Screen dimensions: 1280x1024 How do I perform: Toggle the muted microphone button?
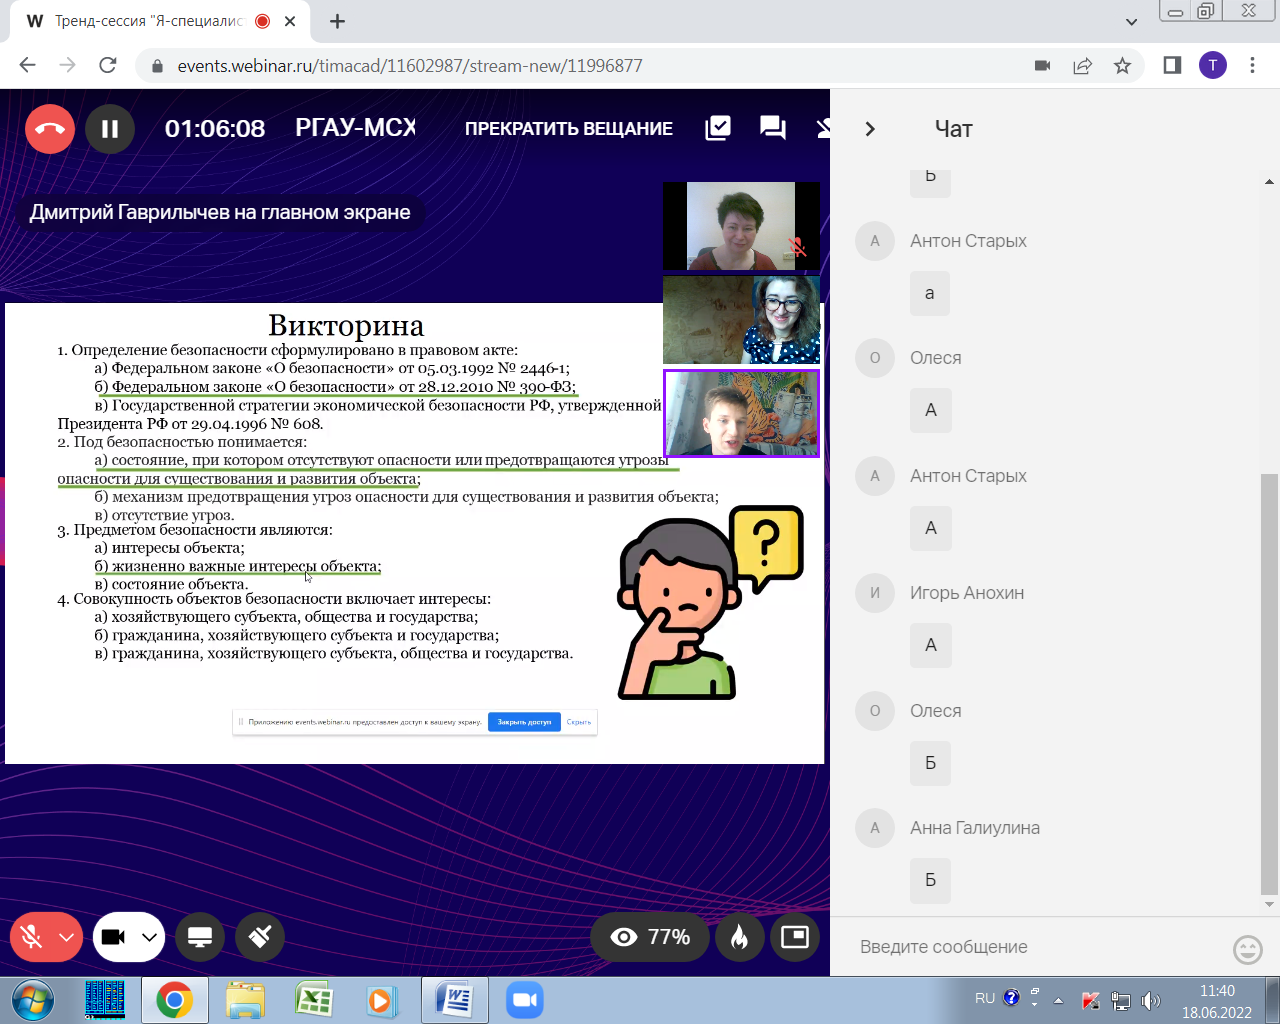pyautogui.click(x=32, y=937)
